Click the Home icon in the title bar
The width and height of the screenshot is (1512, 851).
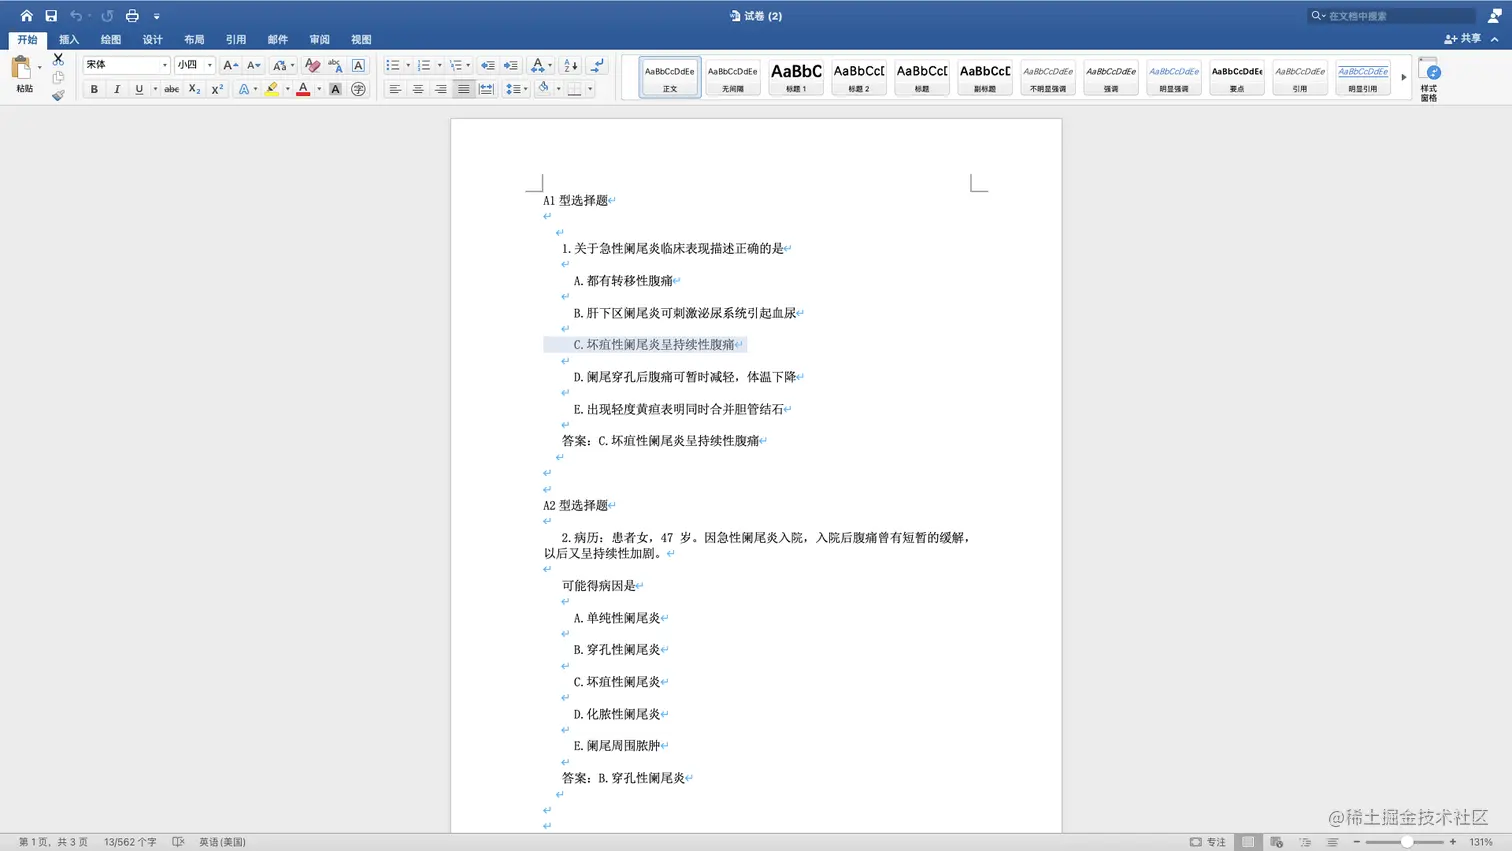pyautogui.click(x=26, y=16)
